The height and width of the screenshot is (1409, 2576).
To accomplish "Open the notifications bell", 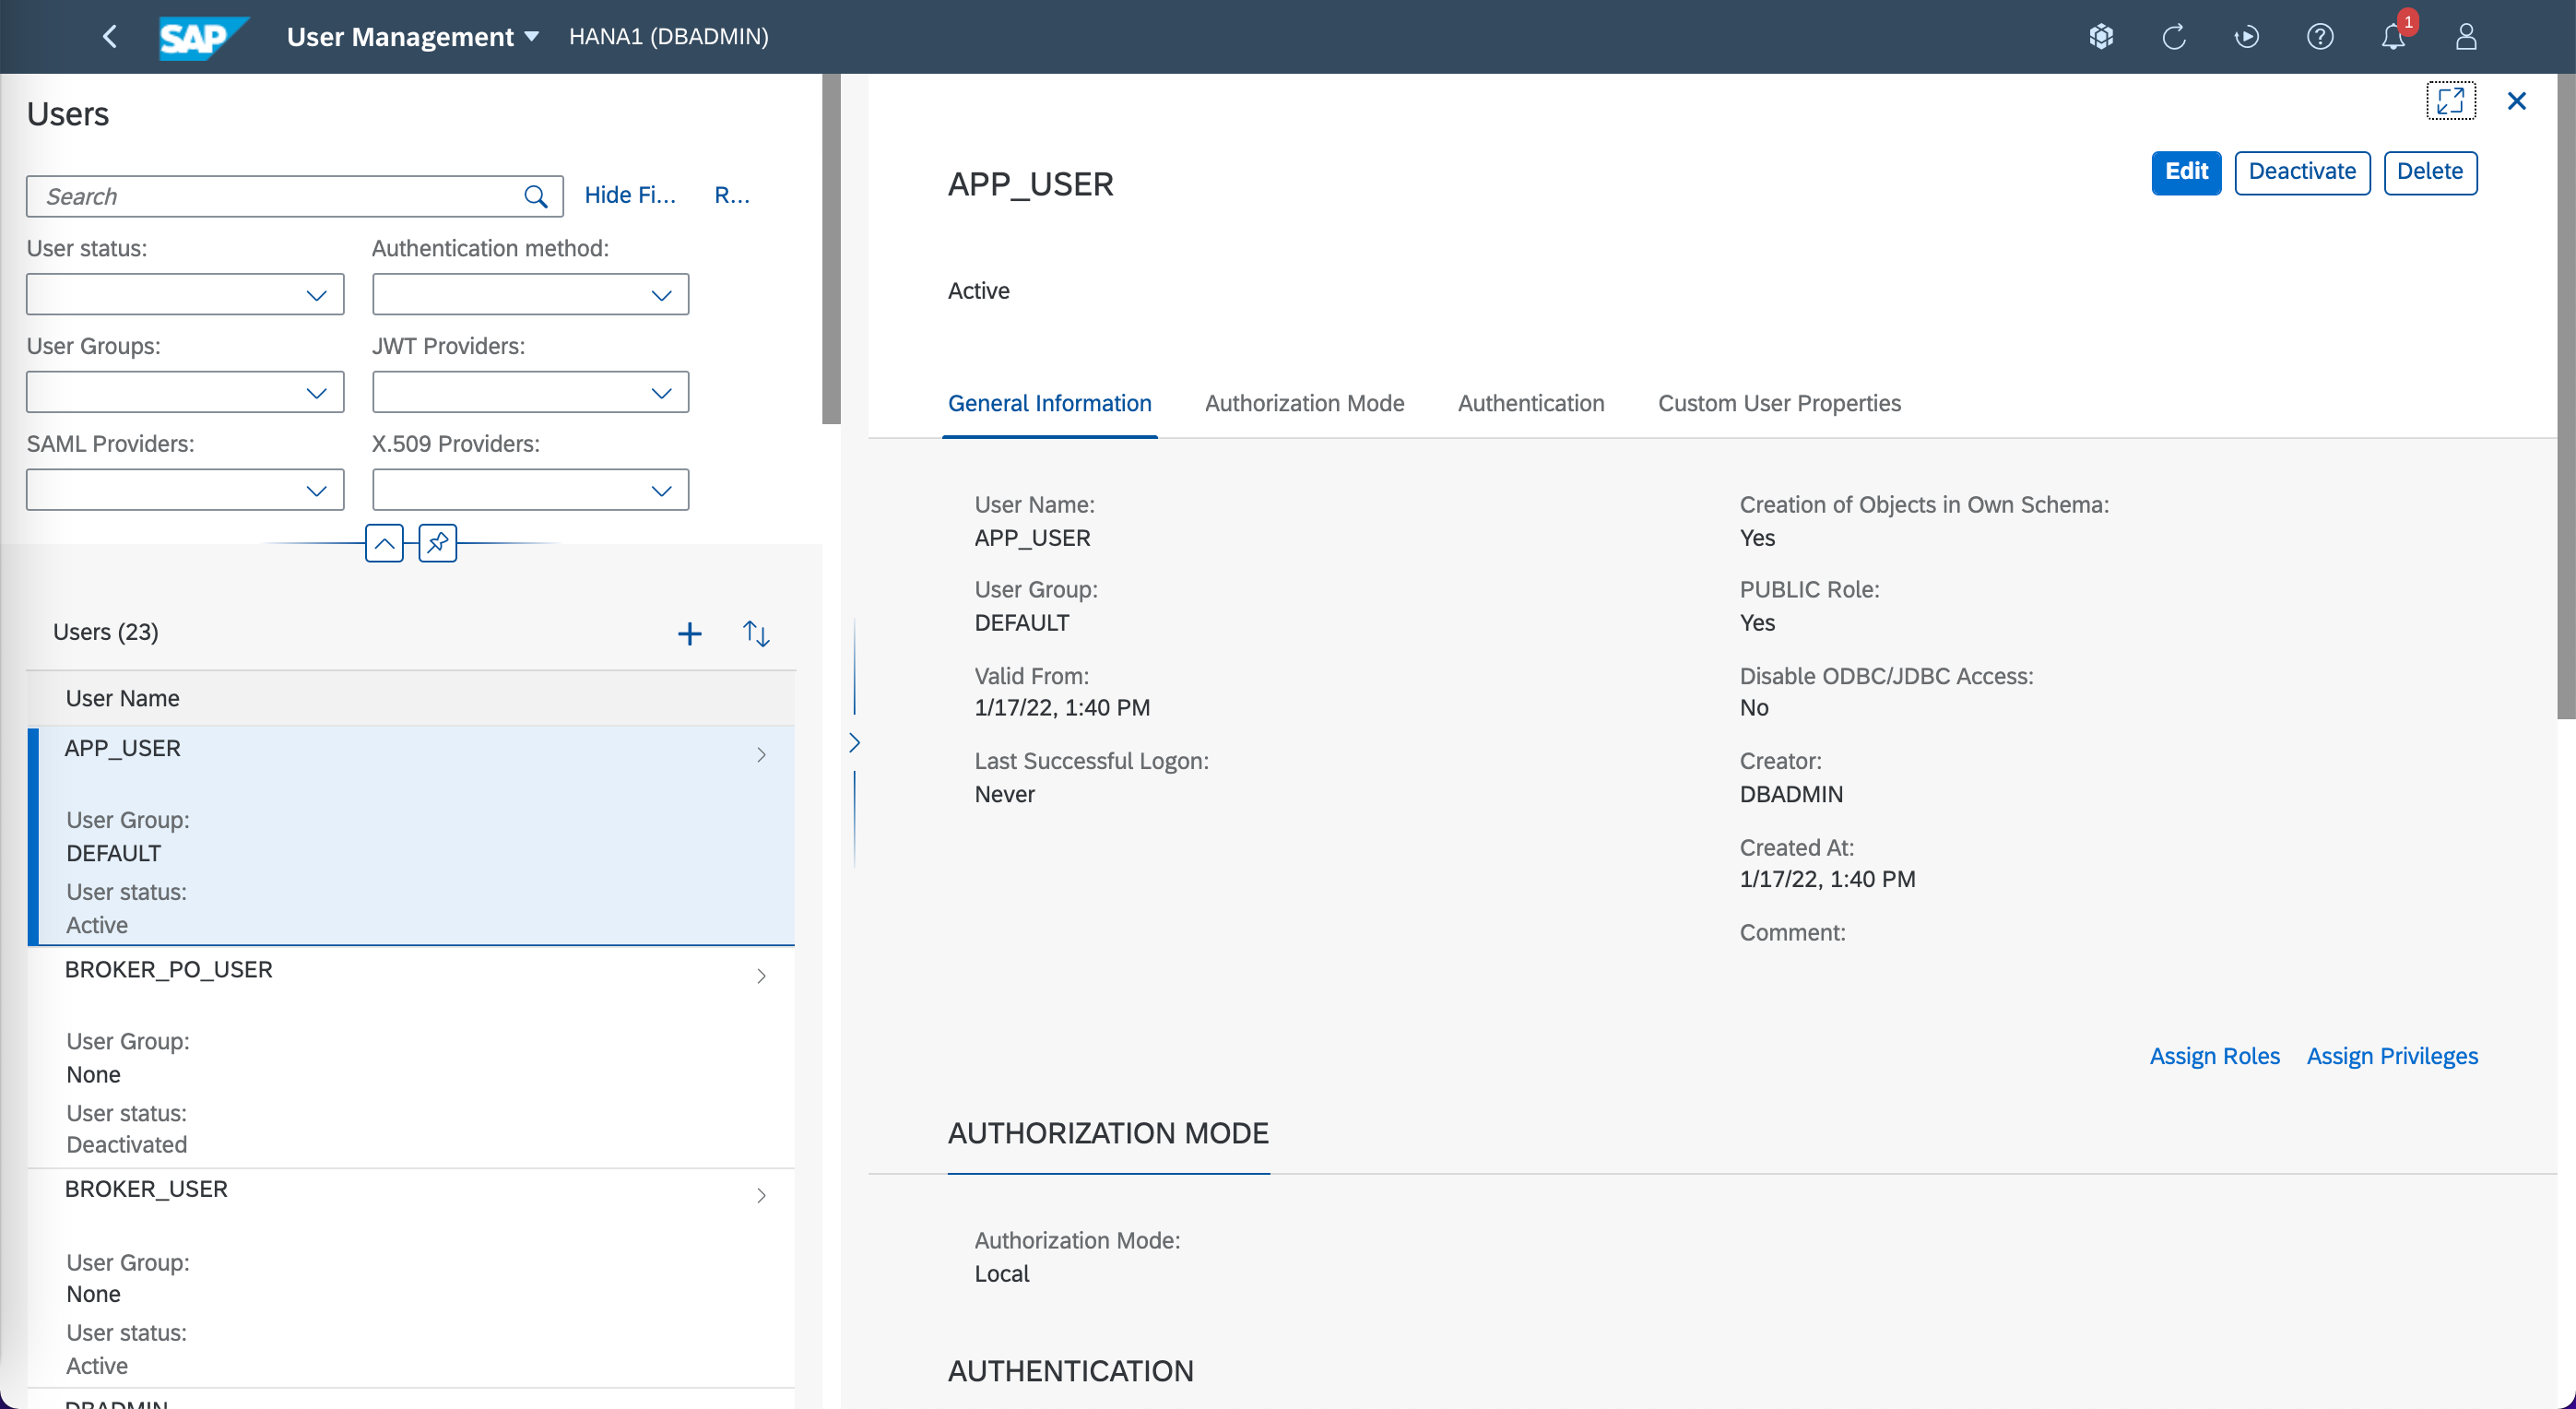I will pyautogui.click(x=2392, y=37).
